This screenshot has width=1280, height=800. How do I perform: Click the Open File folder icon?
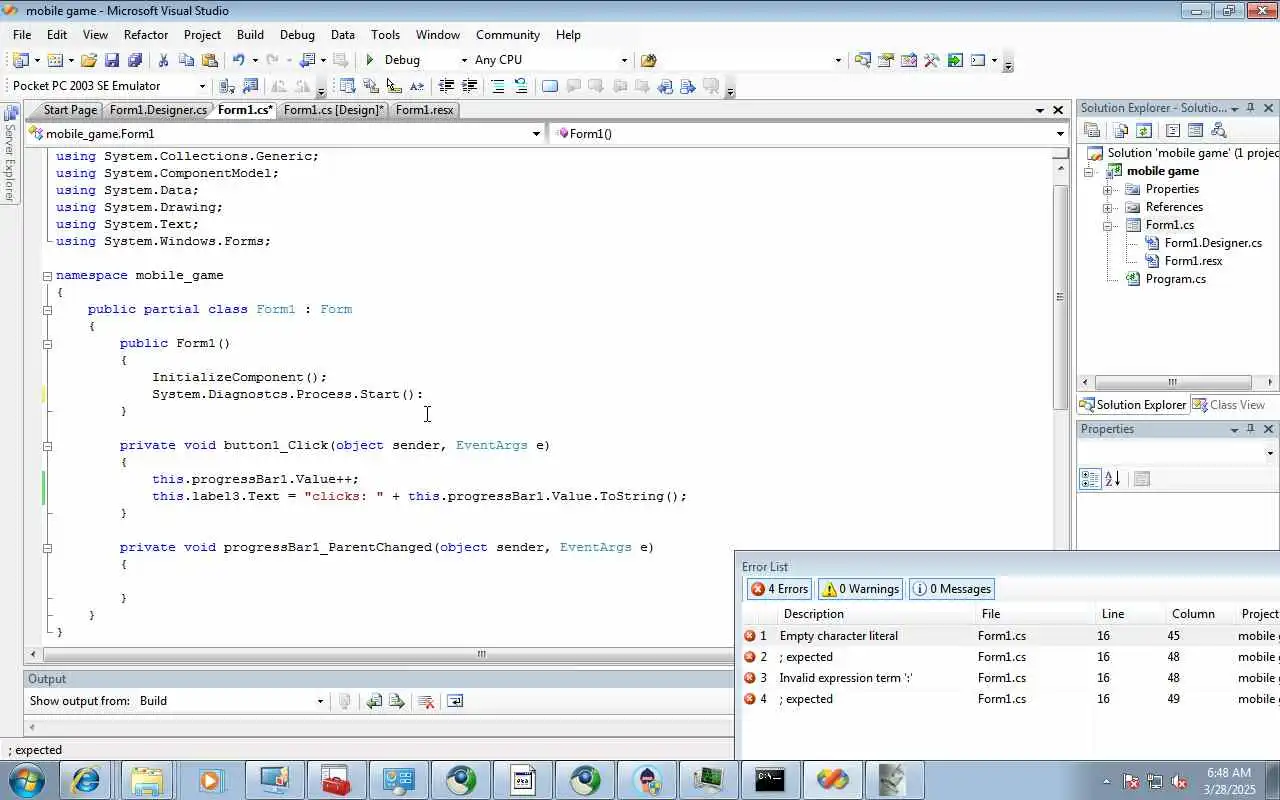(89, 60)
